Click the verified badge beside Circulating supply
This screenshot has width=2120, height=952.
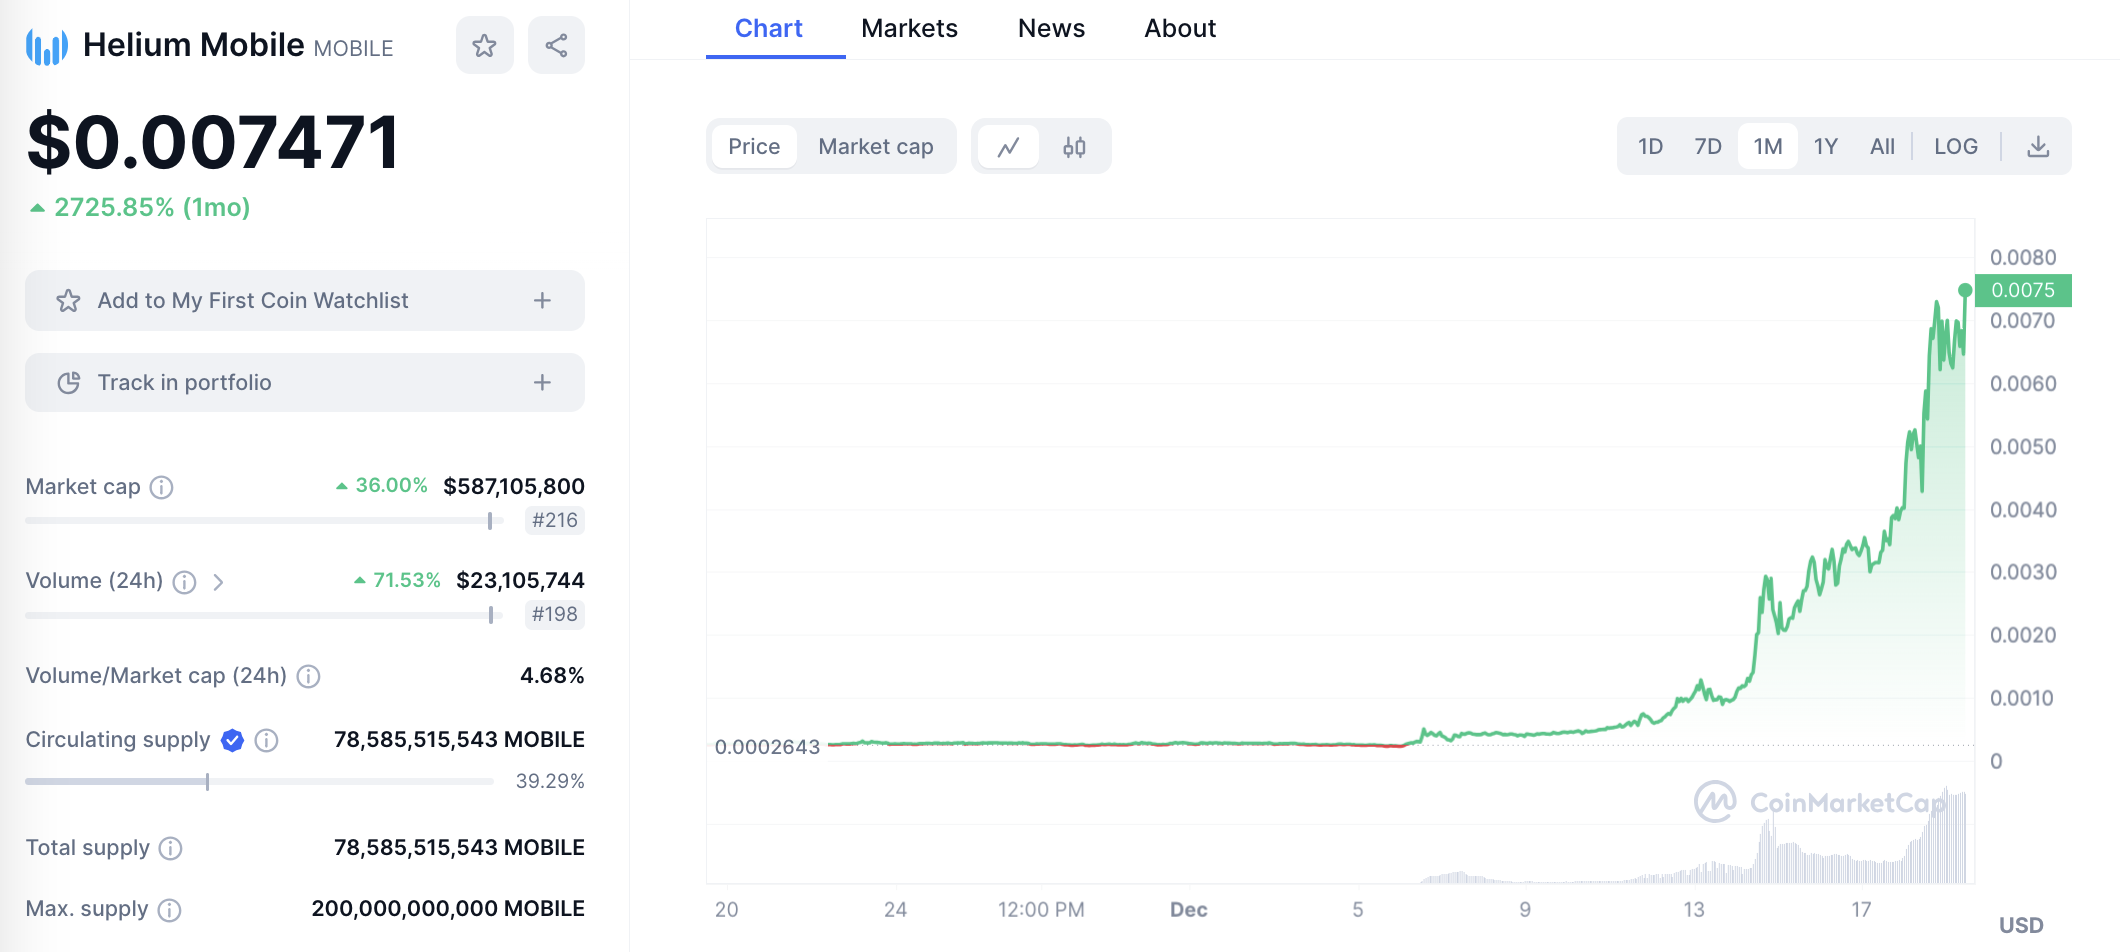[x=232, y=740]
